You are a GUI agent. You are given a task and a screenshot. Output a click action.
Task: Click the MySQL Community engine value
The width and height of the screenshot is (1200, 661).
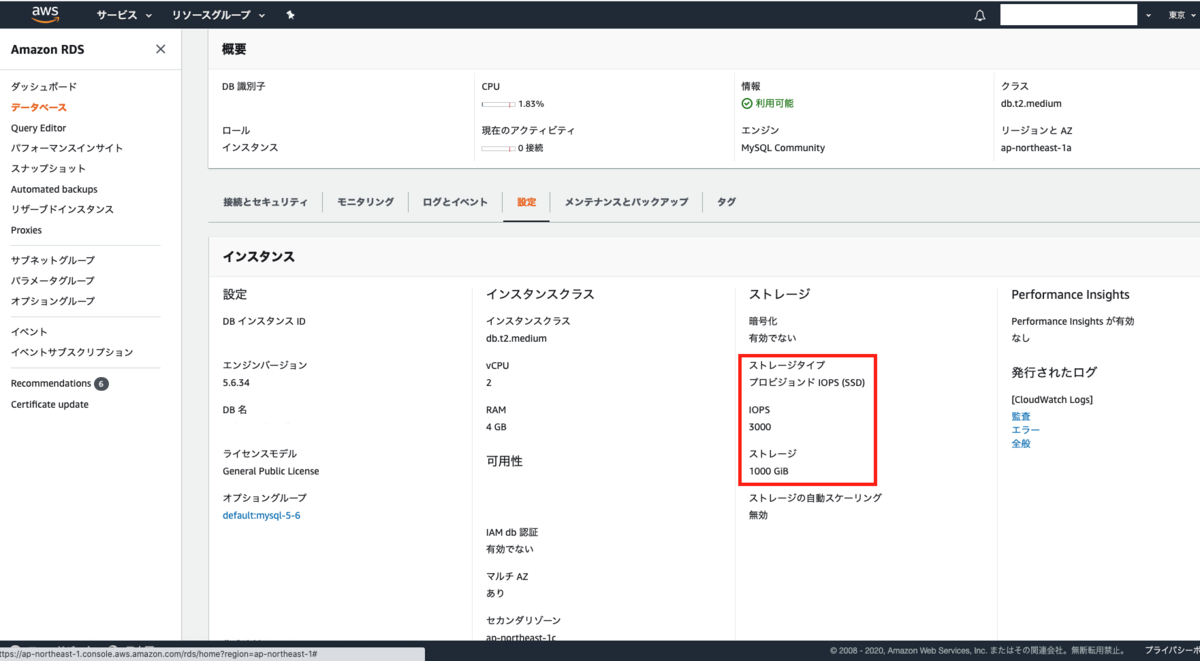click(783, 148)
